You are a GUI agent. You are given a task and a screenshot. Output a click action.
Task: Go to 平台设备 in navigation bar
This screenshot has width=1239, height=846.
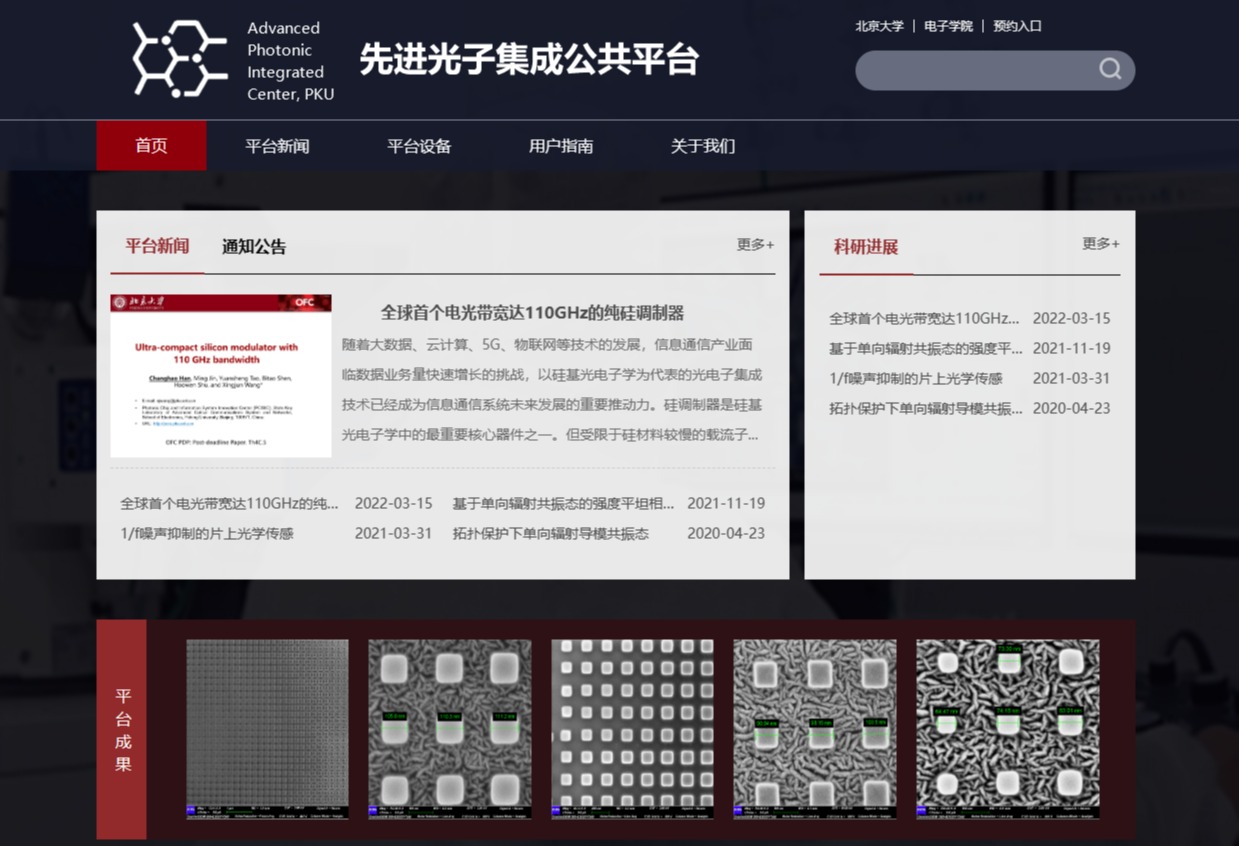419,146
